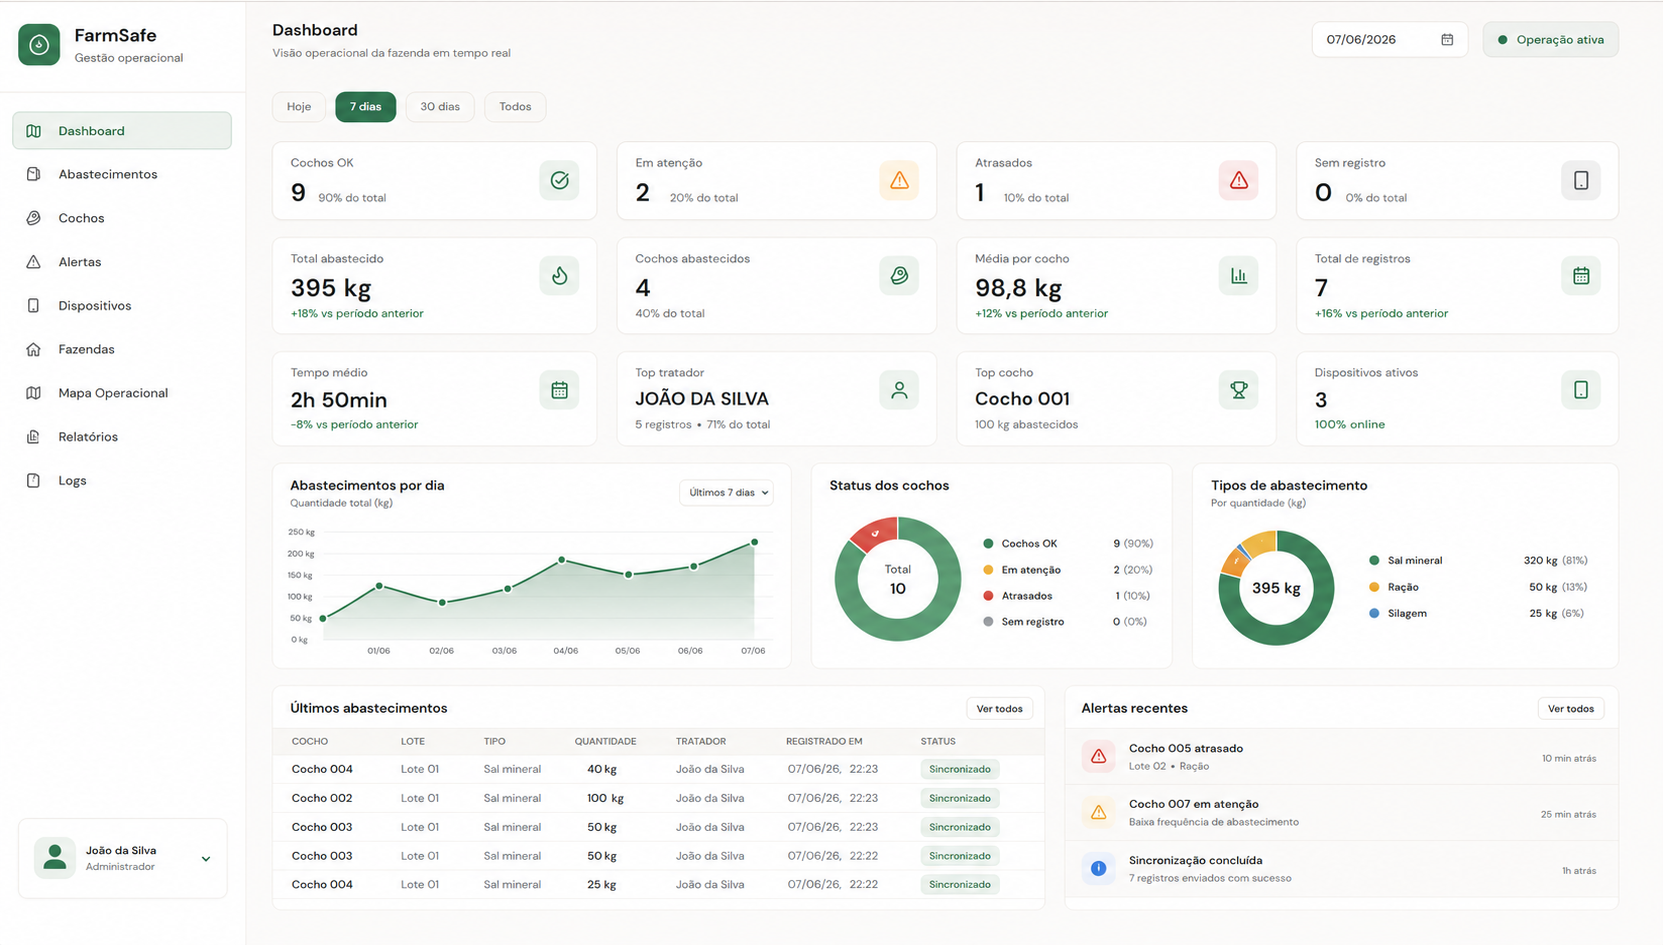The image size is (1663, 945).
Task: Click the 100 kg quantity cell
Action: [605, 798]
